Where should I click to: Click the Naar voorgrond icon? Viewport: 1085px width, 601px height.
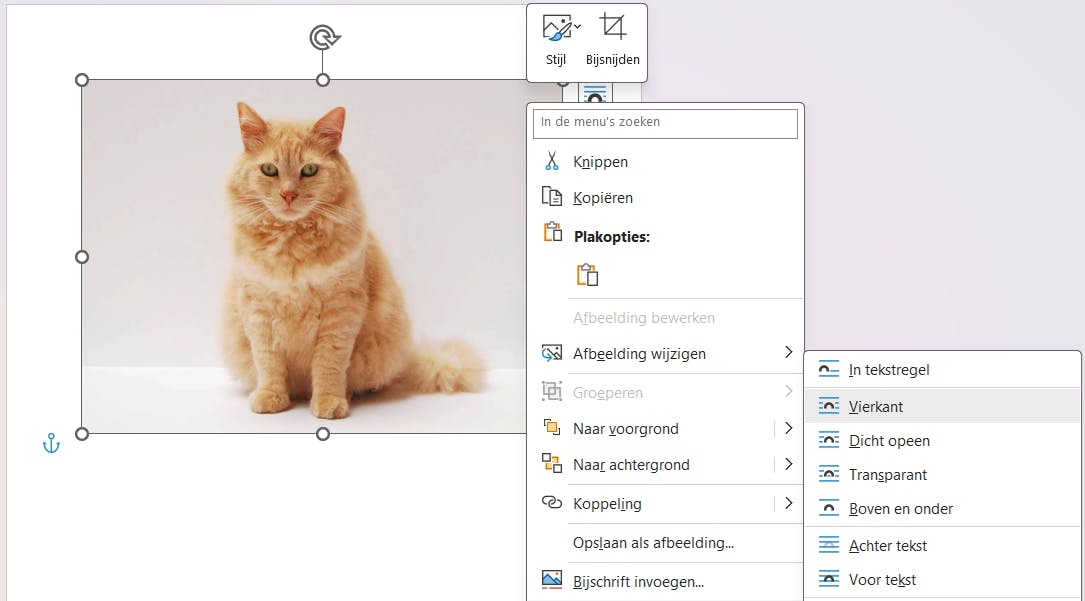click(551, 428)
